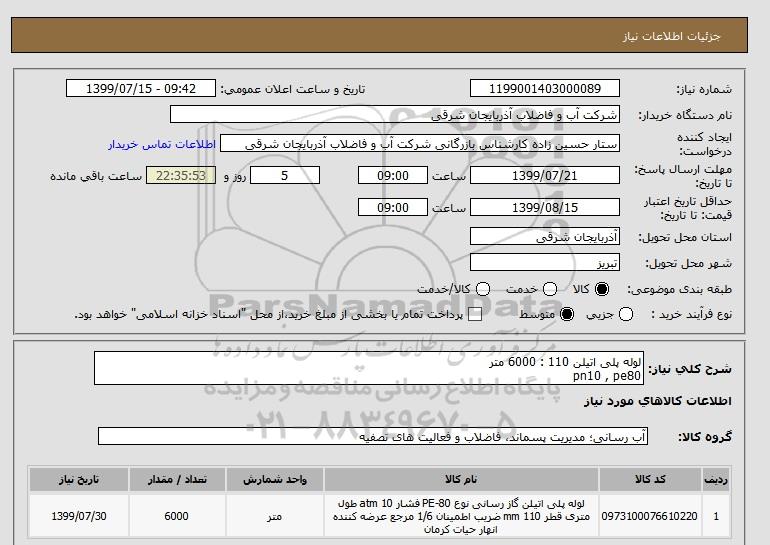Image resolution: width=770 pixels, height=545 pixels.
Task: Select the need date cell 1399/07/30
Action: pos(79,517)
